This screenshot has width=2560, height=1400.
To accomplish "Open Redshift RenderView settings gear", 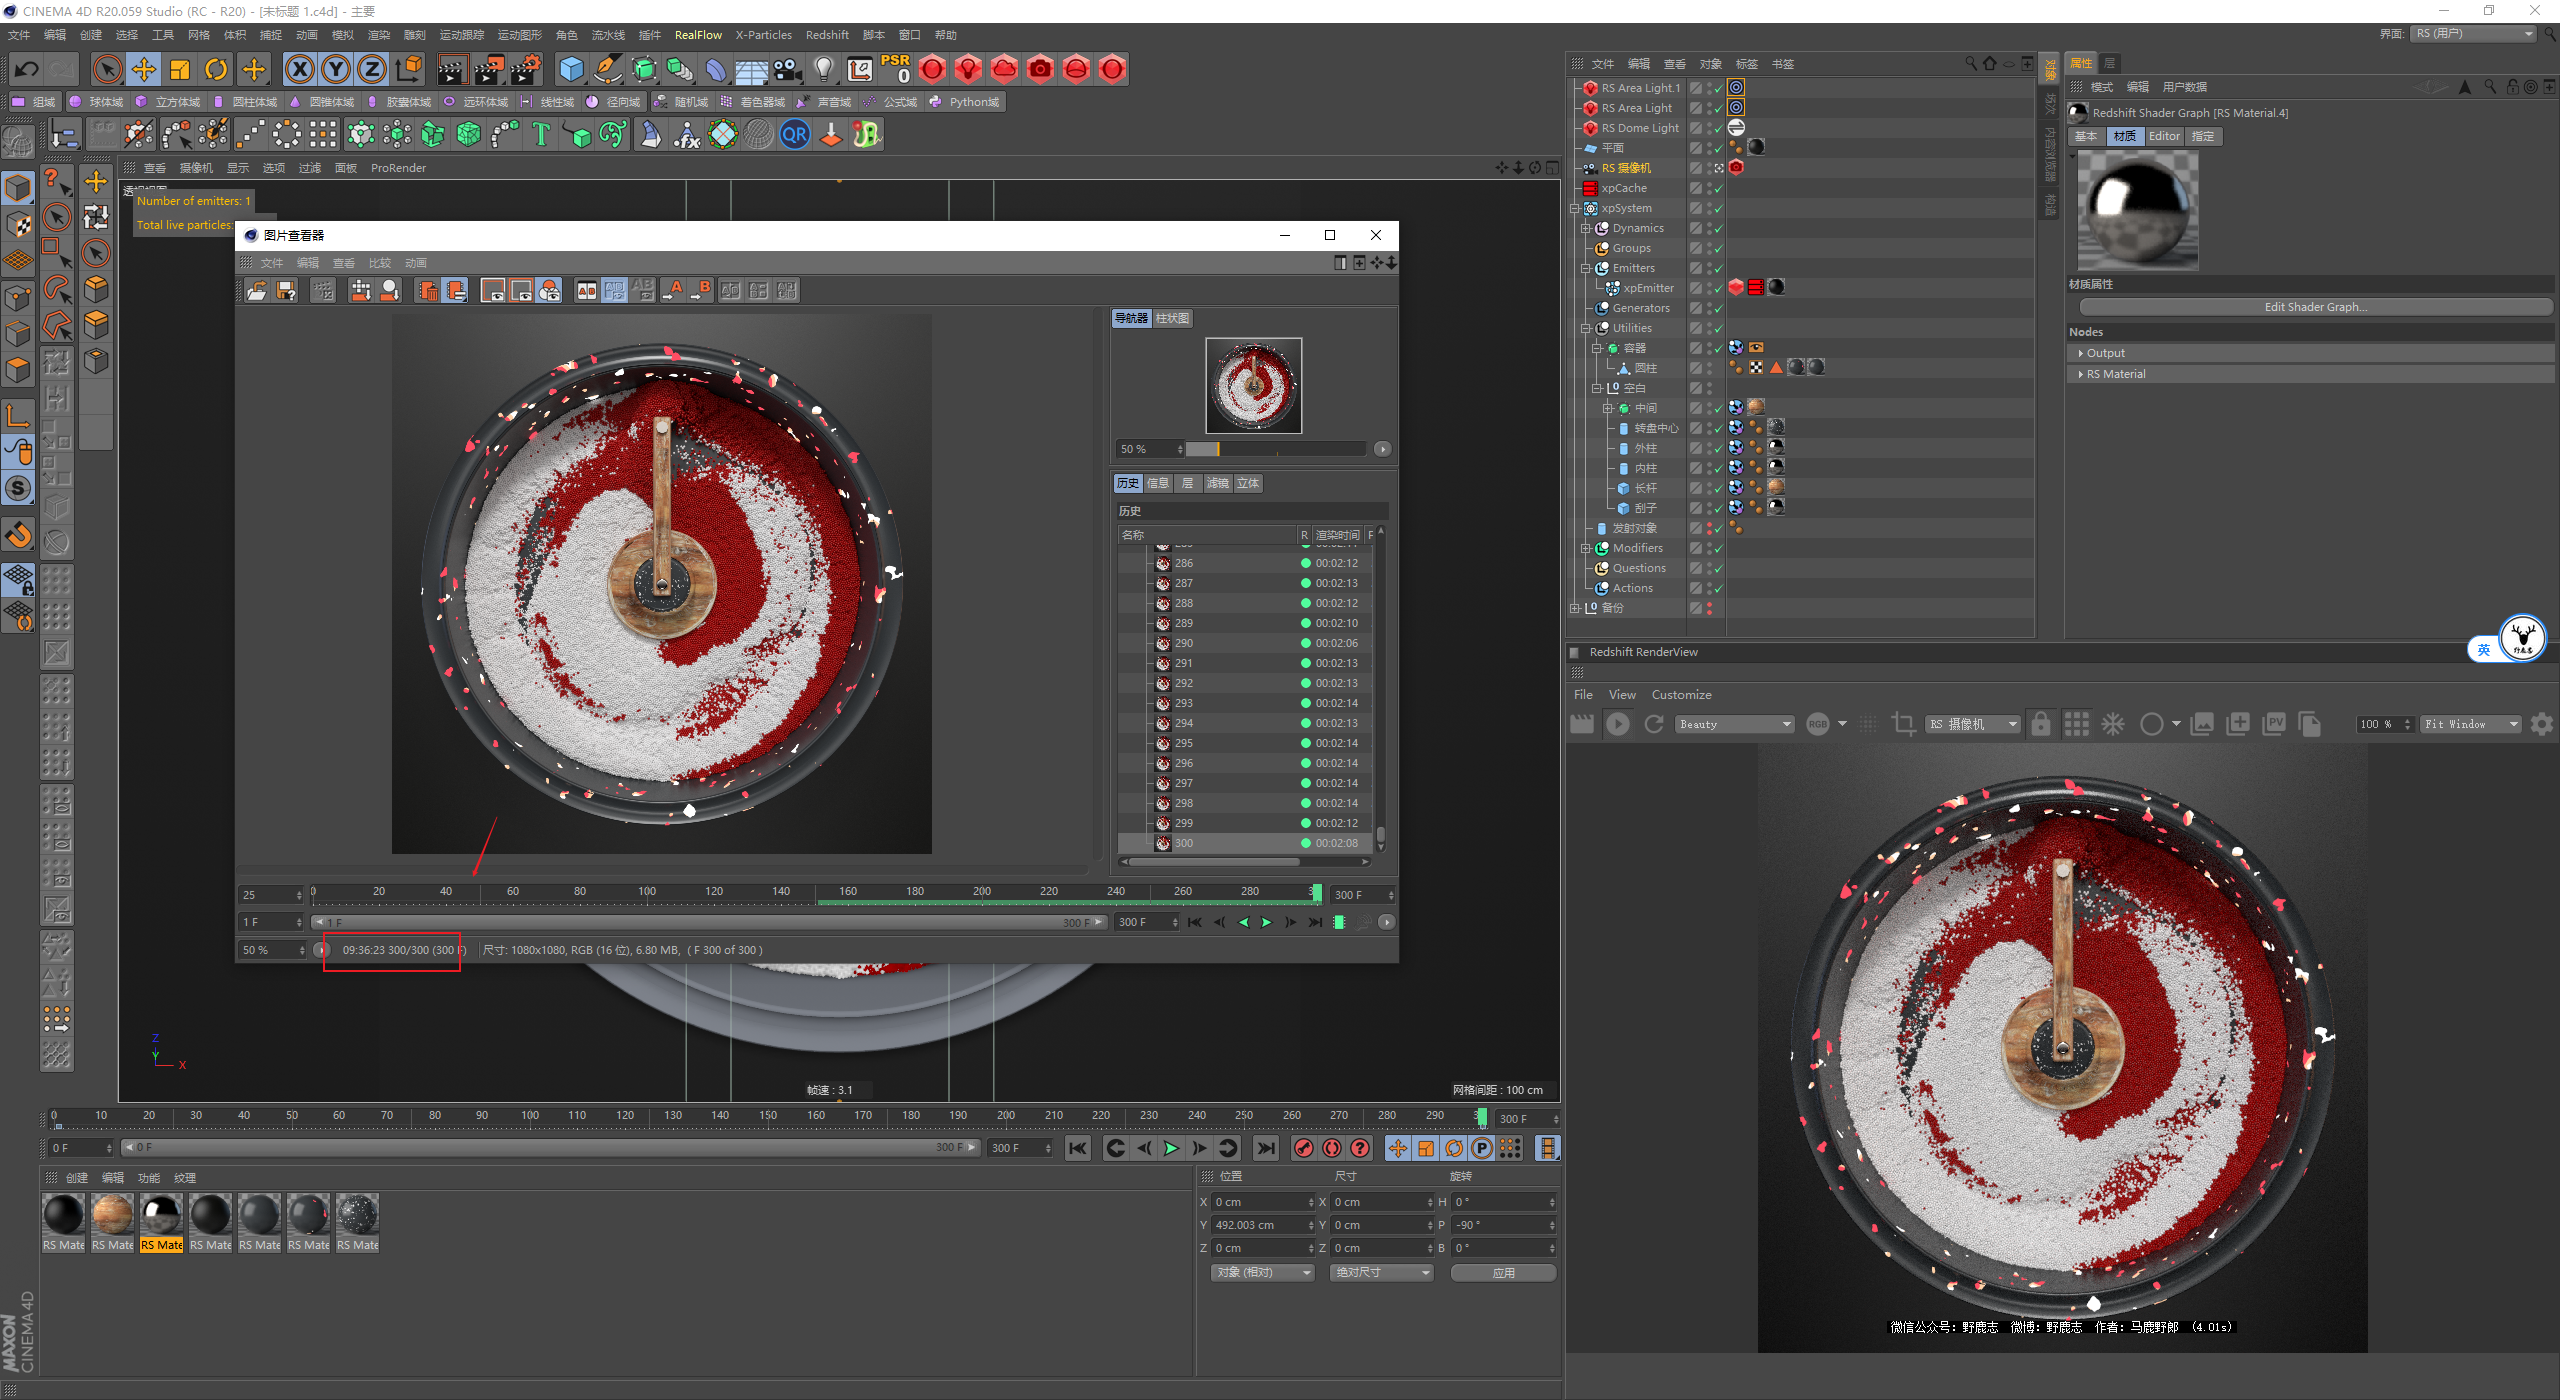I will 2542,724.
